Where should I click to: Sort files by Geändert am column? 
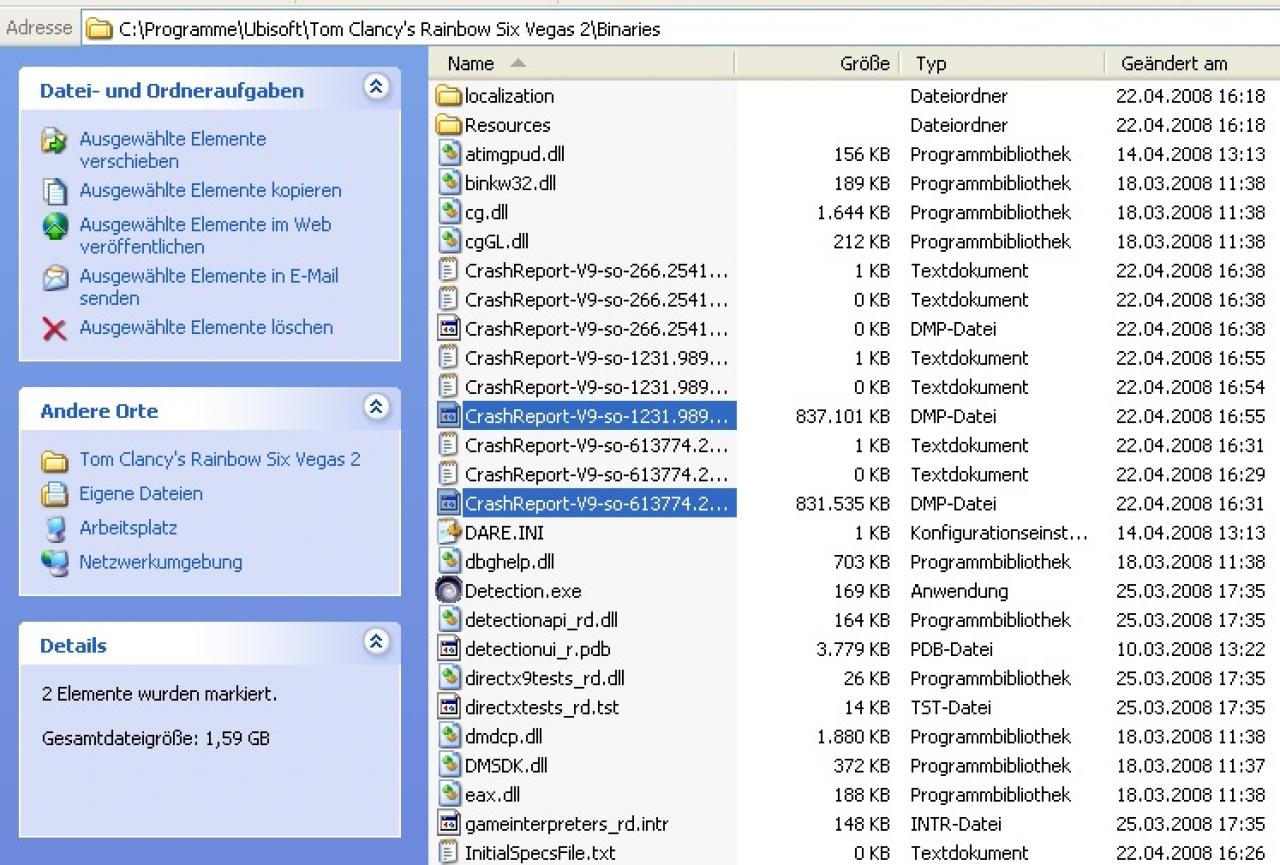click(1192, 63)
